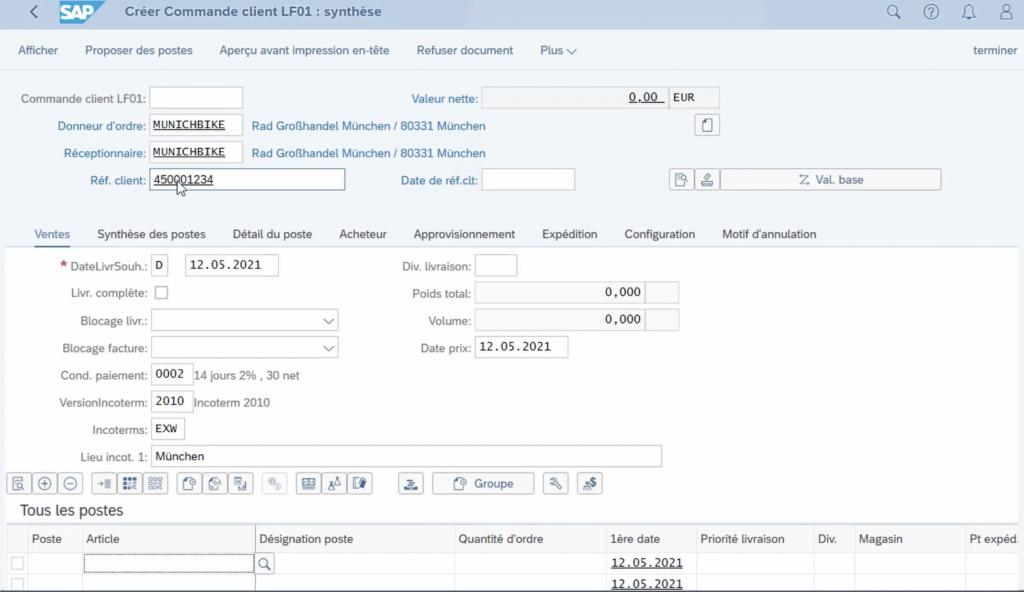The height and width of the screenshot is (592, 1024).
Task: Click the Val. base button
Action: [x=830, y=180]
